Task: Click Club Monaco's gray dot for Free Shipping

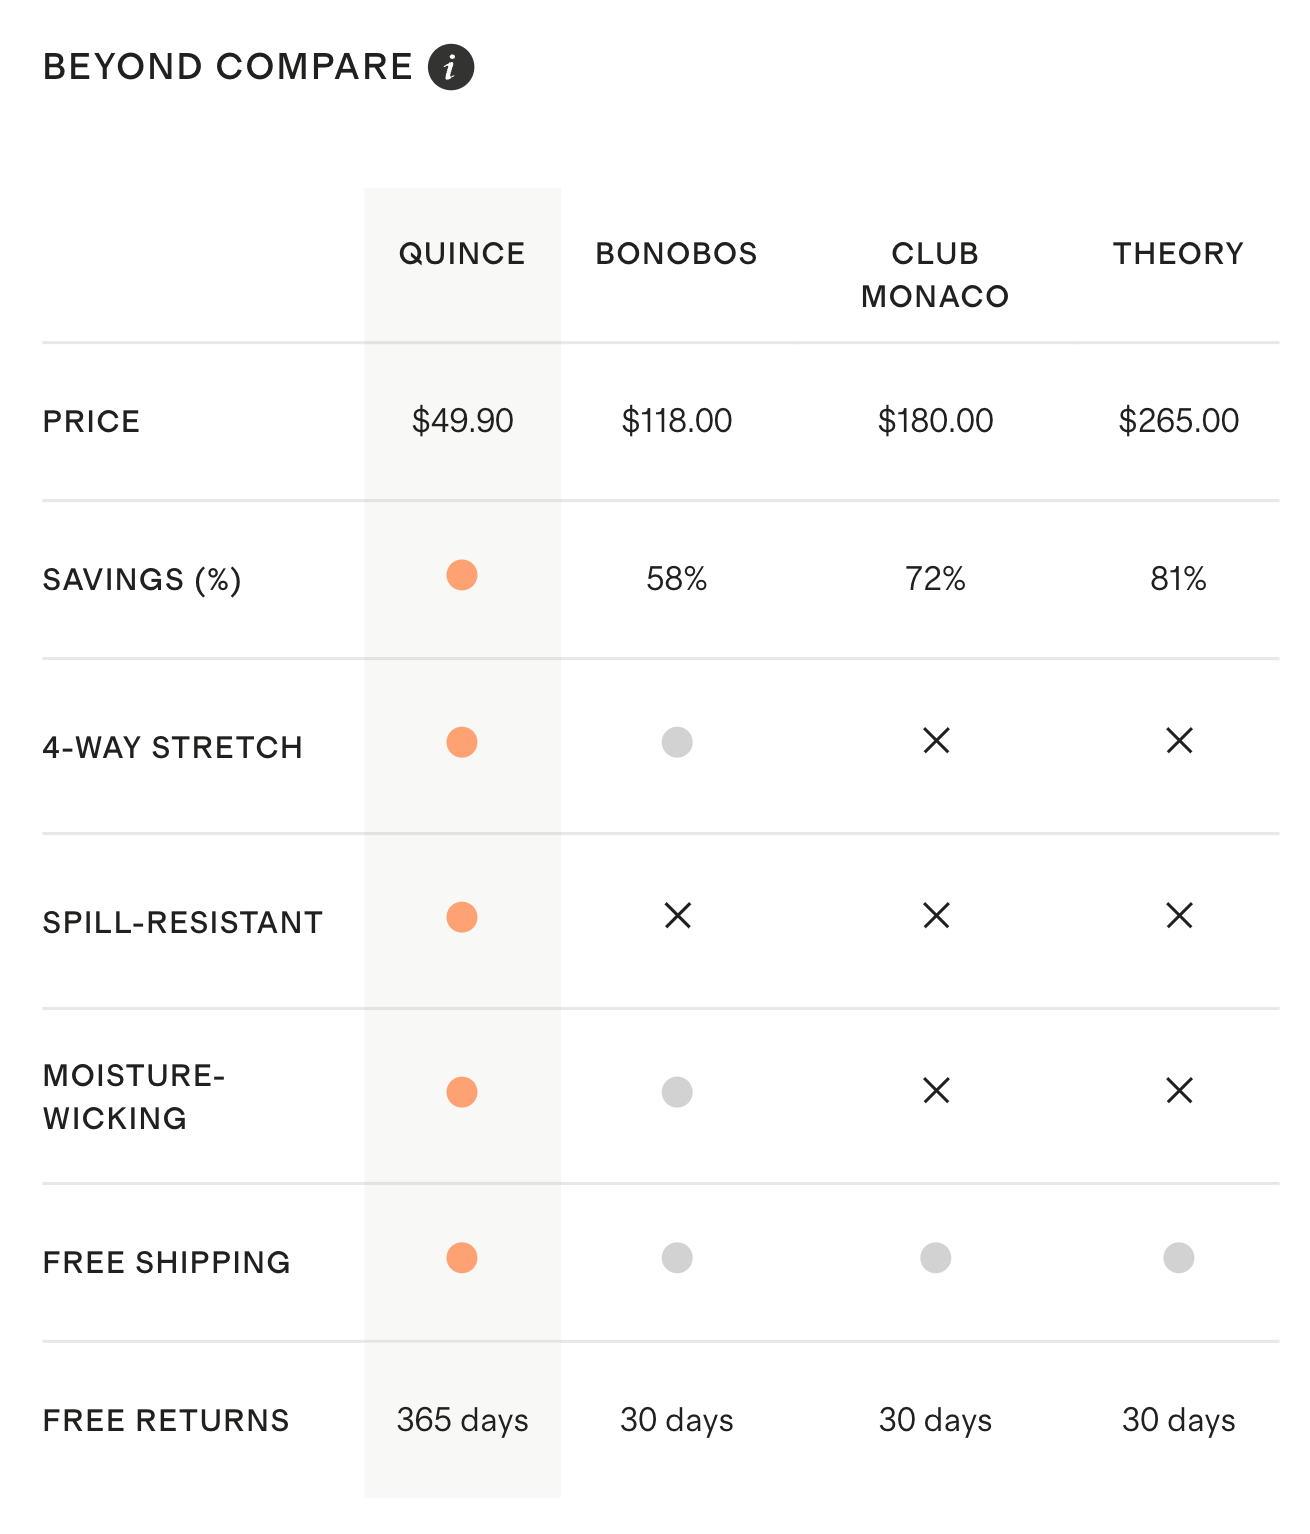Action: coord(936,1258)
